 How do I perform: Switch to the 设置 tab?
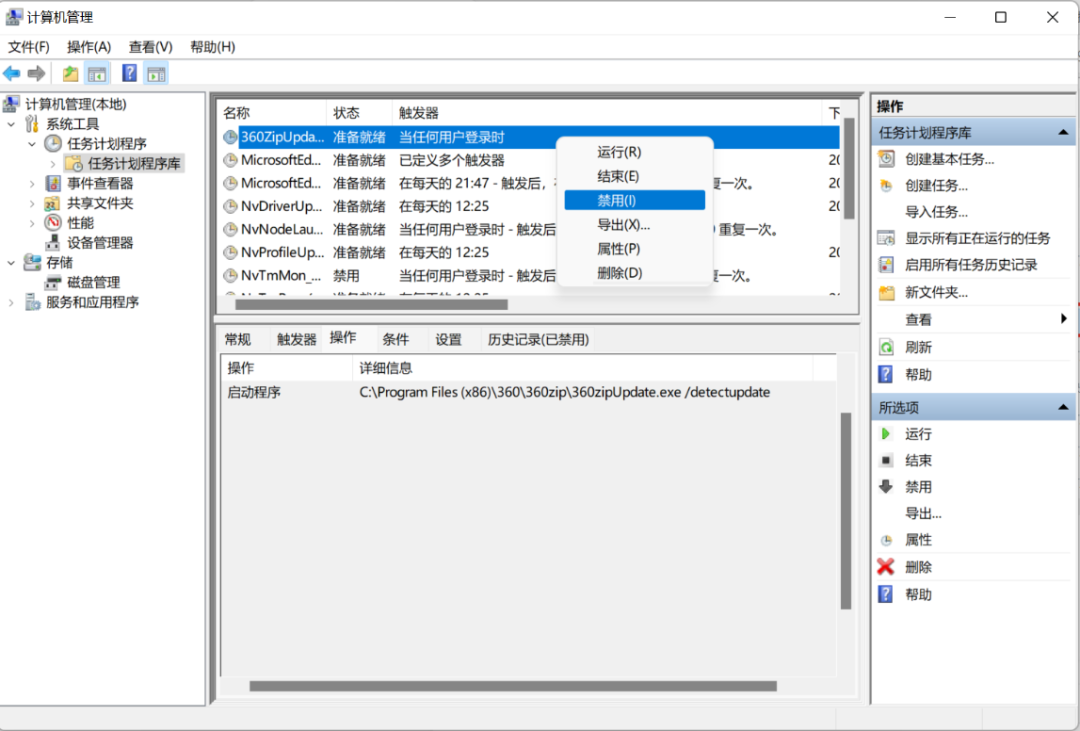pyautogui.click(x=448, y=339)
